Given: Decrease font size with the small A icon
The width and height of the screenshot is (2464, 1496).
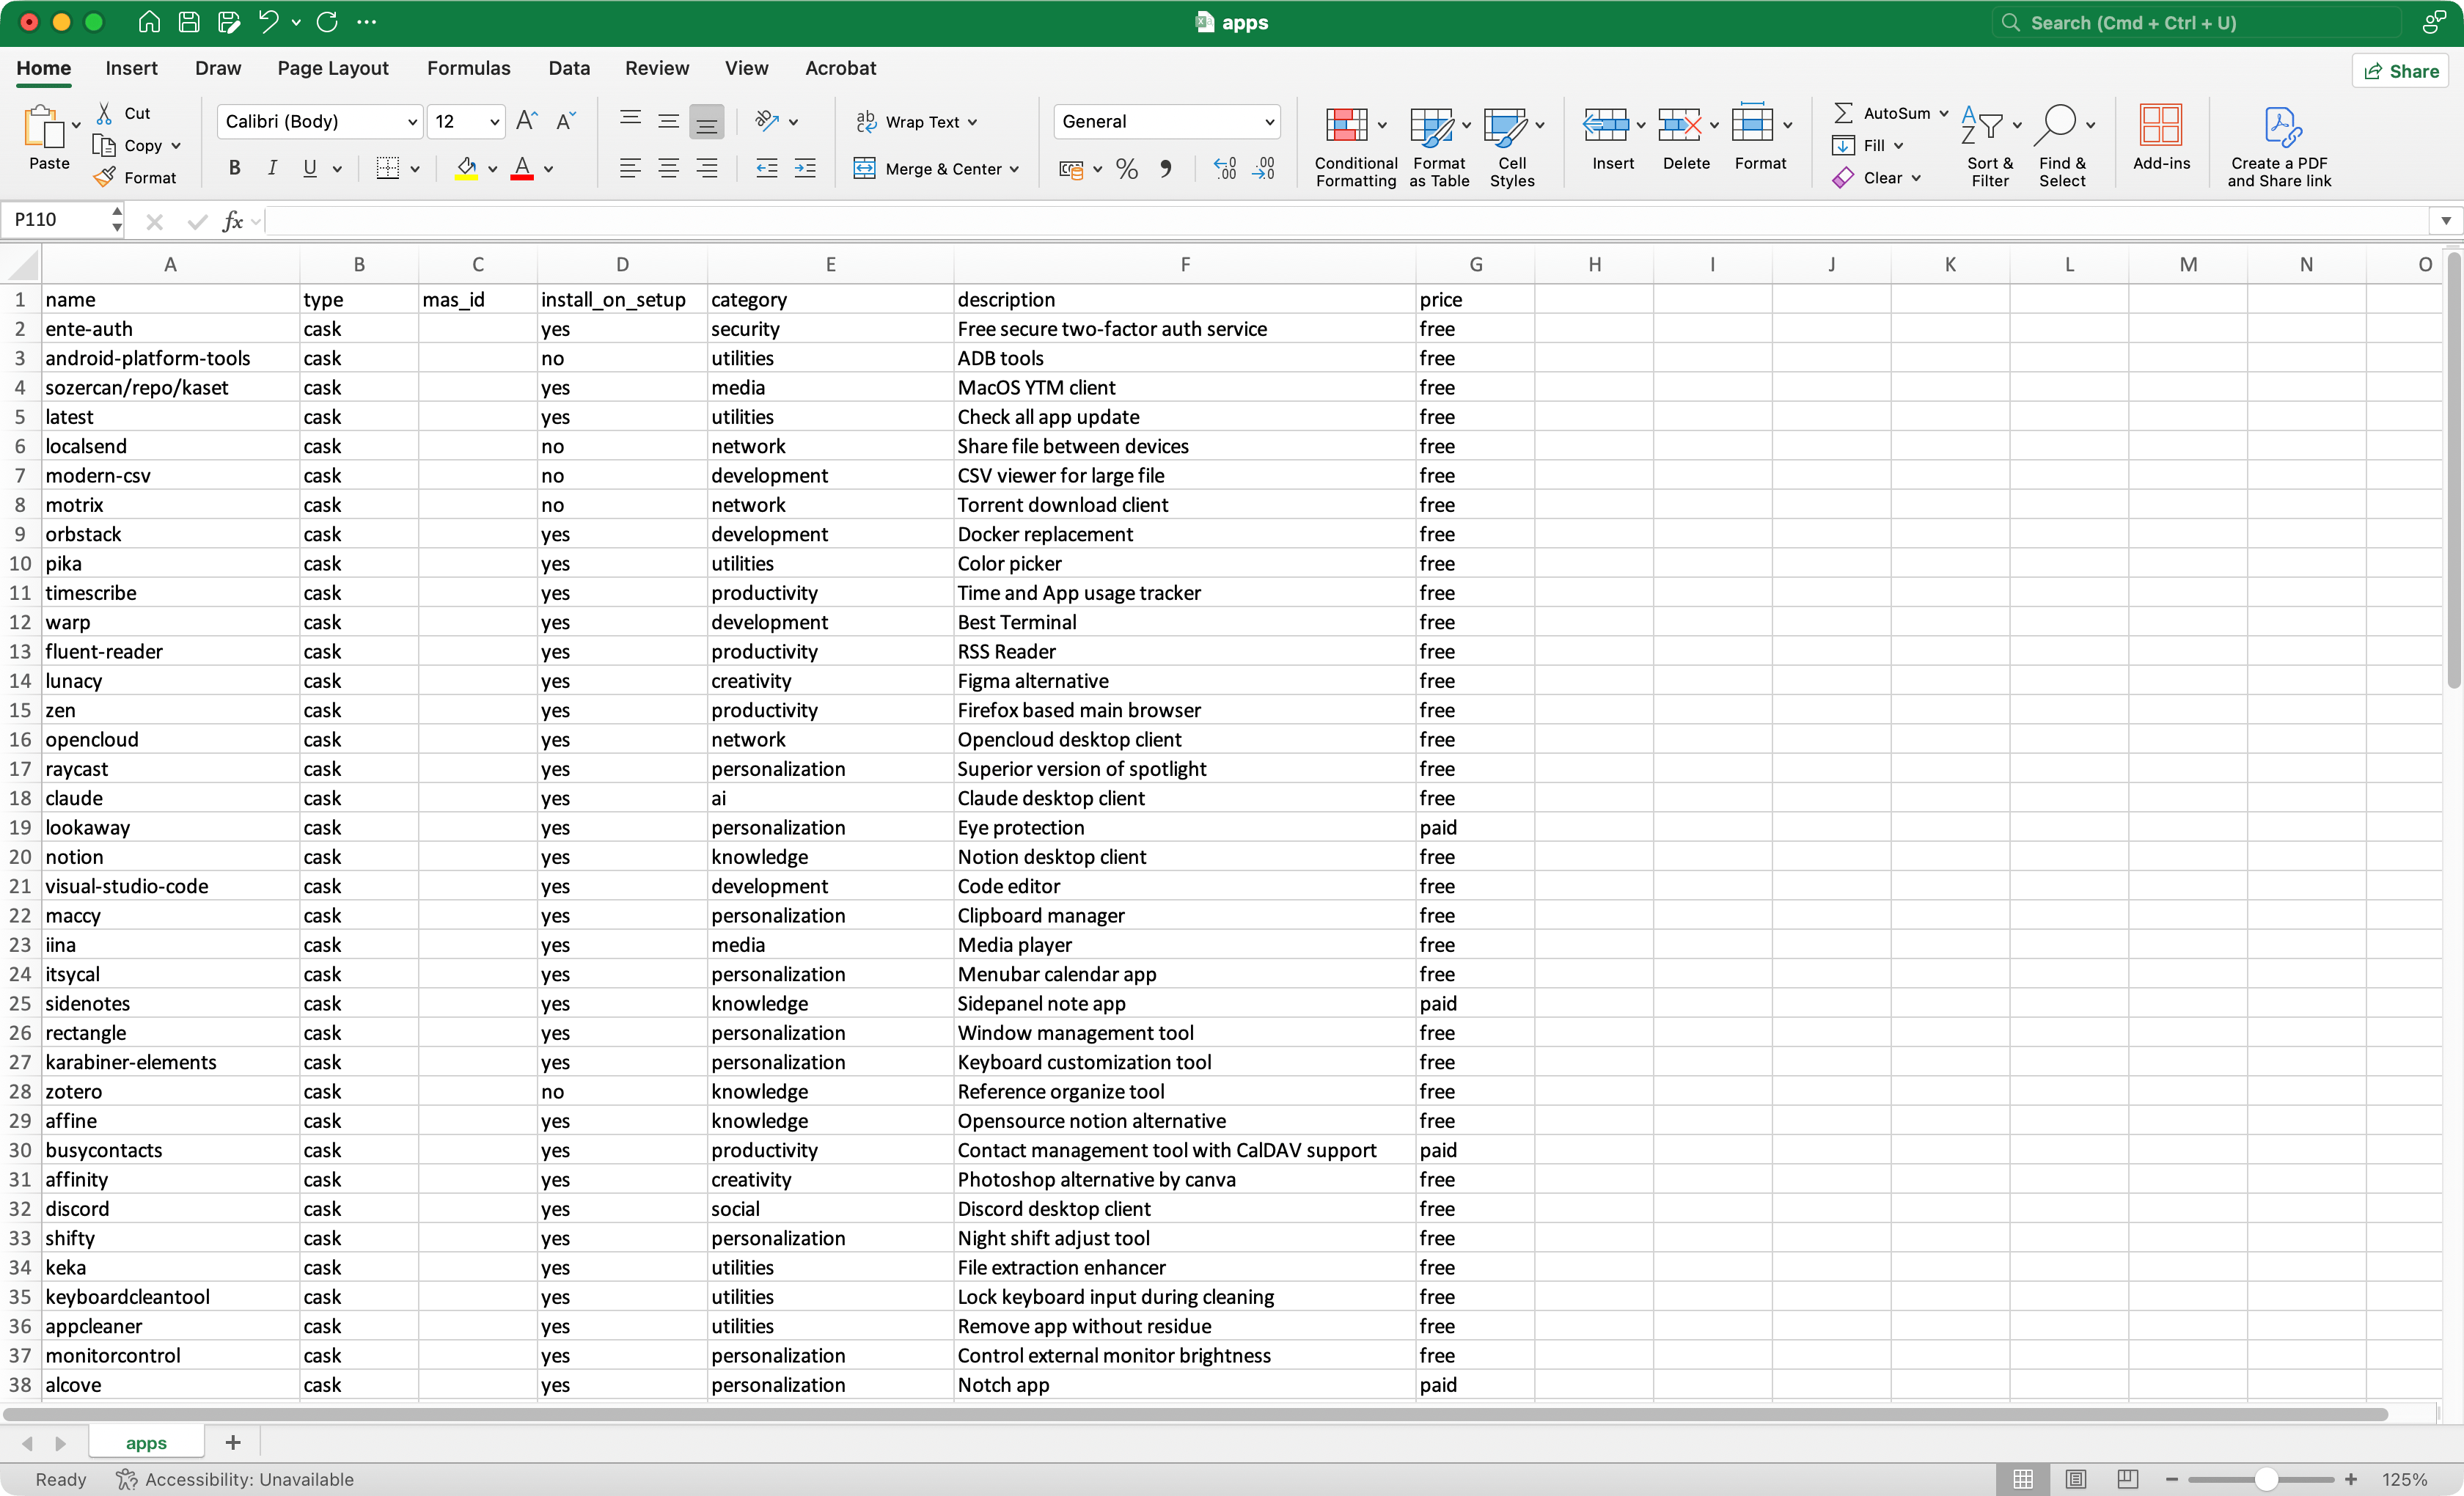Looking at the screenshot, I should (x=565, y=121).
